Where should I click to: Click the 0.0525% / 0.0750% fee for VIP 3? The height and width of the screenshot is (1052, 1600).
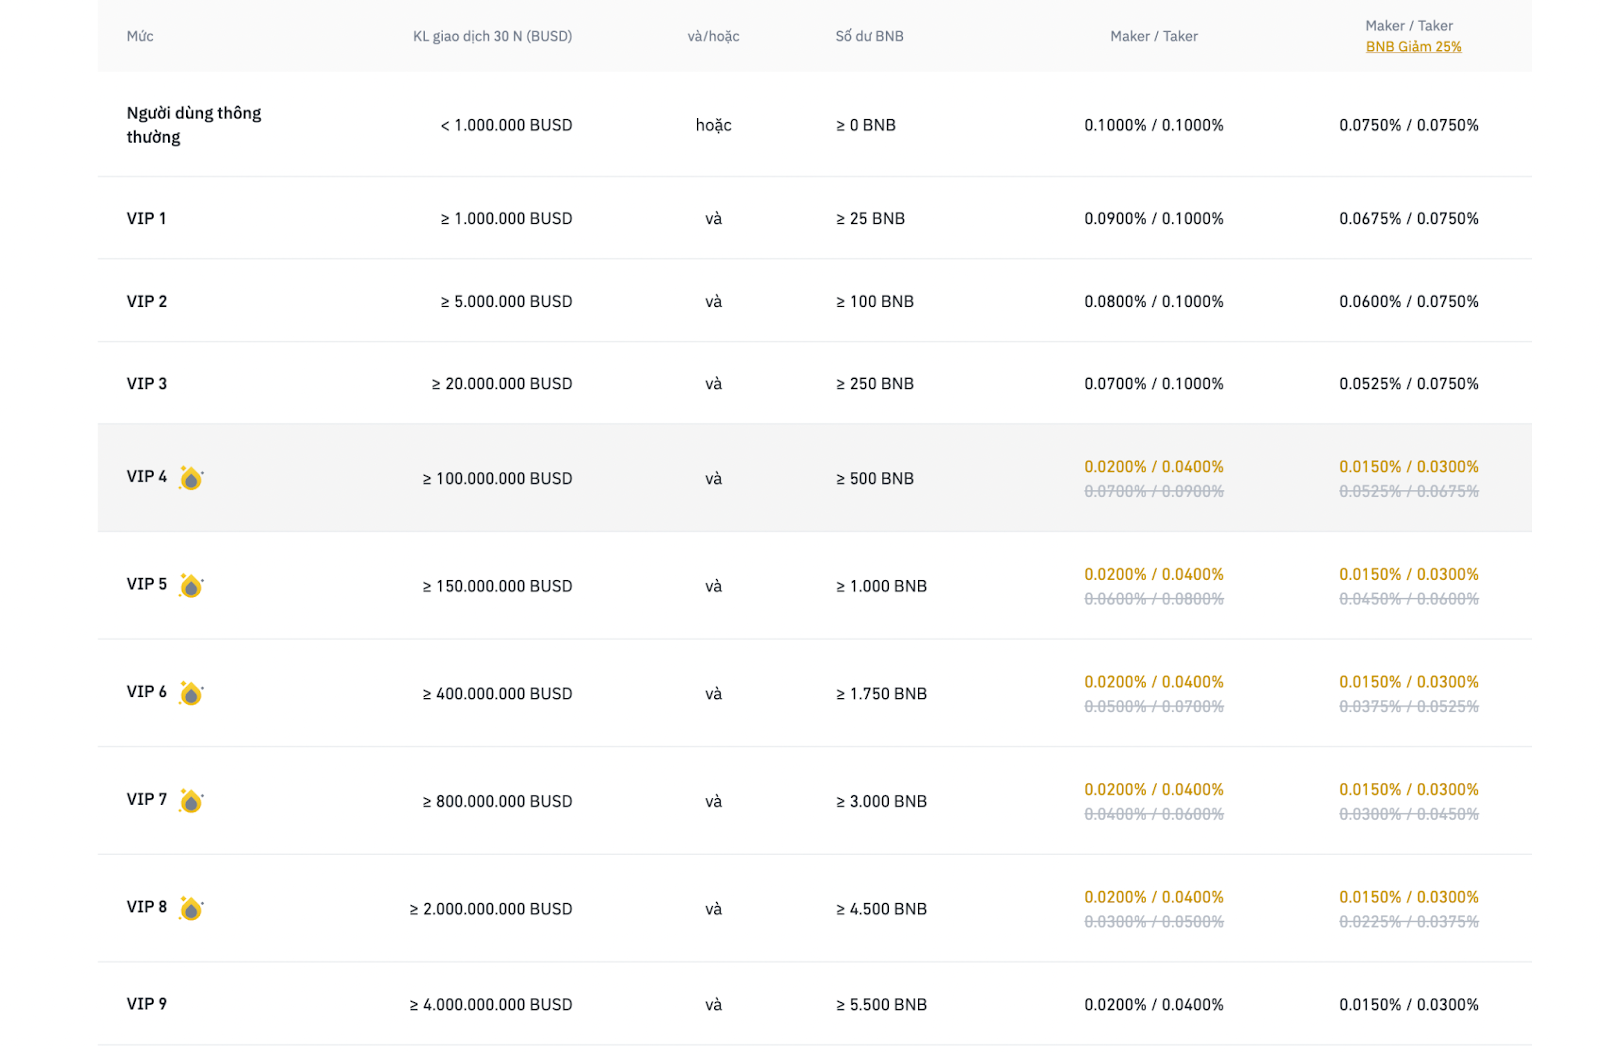click(1408, 383)
